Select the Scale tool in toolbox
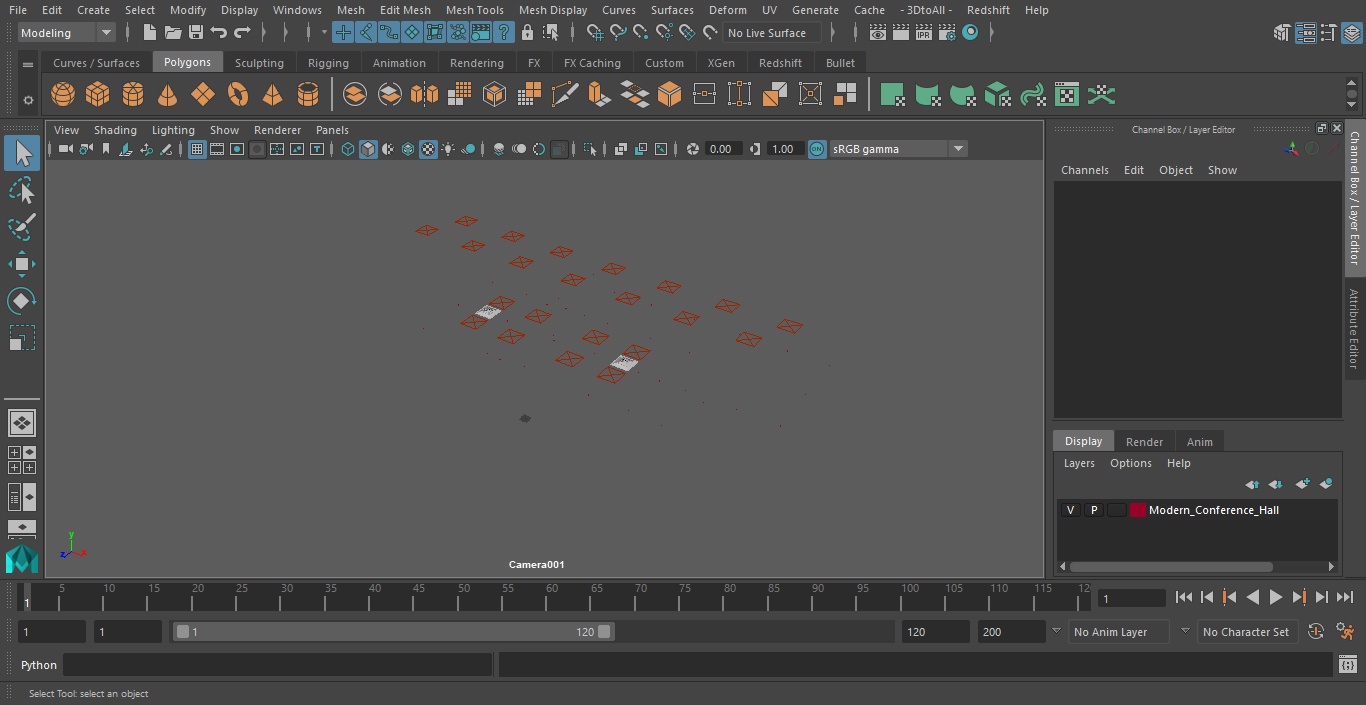Image resolution: width=1366 pixels, height=705 pixels. click(x=21, y=338)
